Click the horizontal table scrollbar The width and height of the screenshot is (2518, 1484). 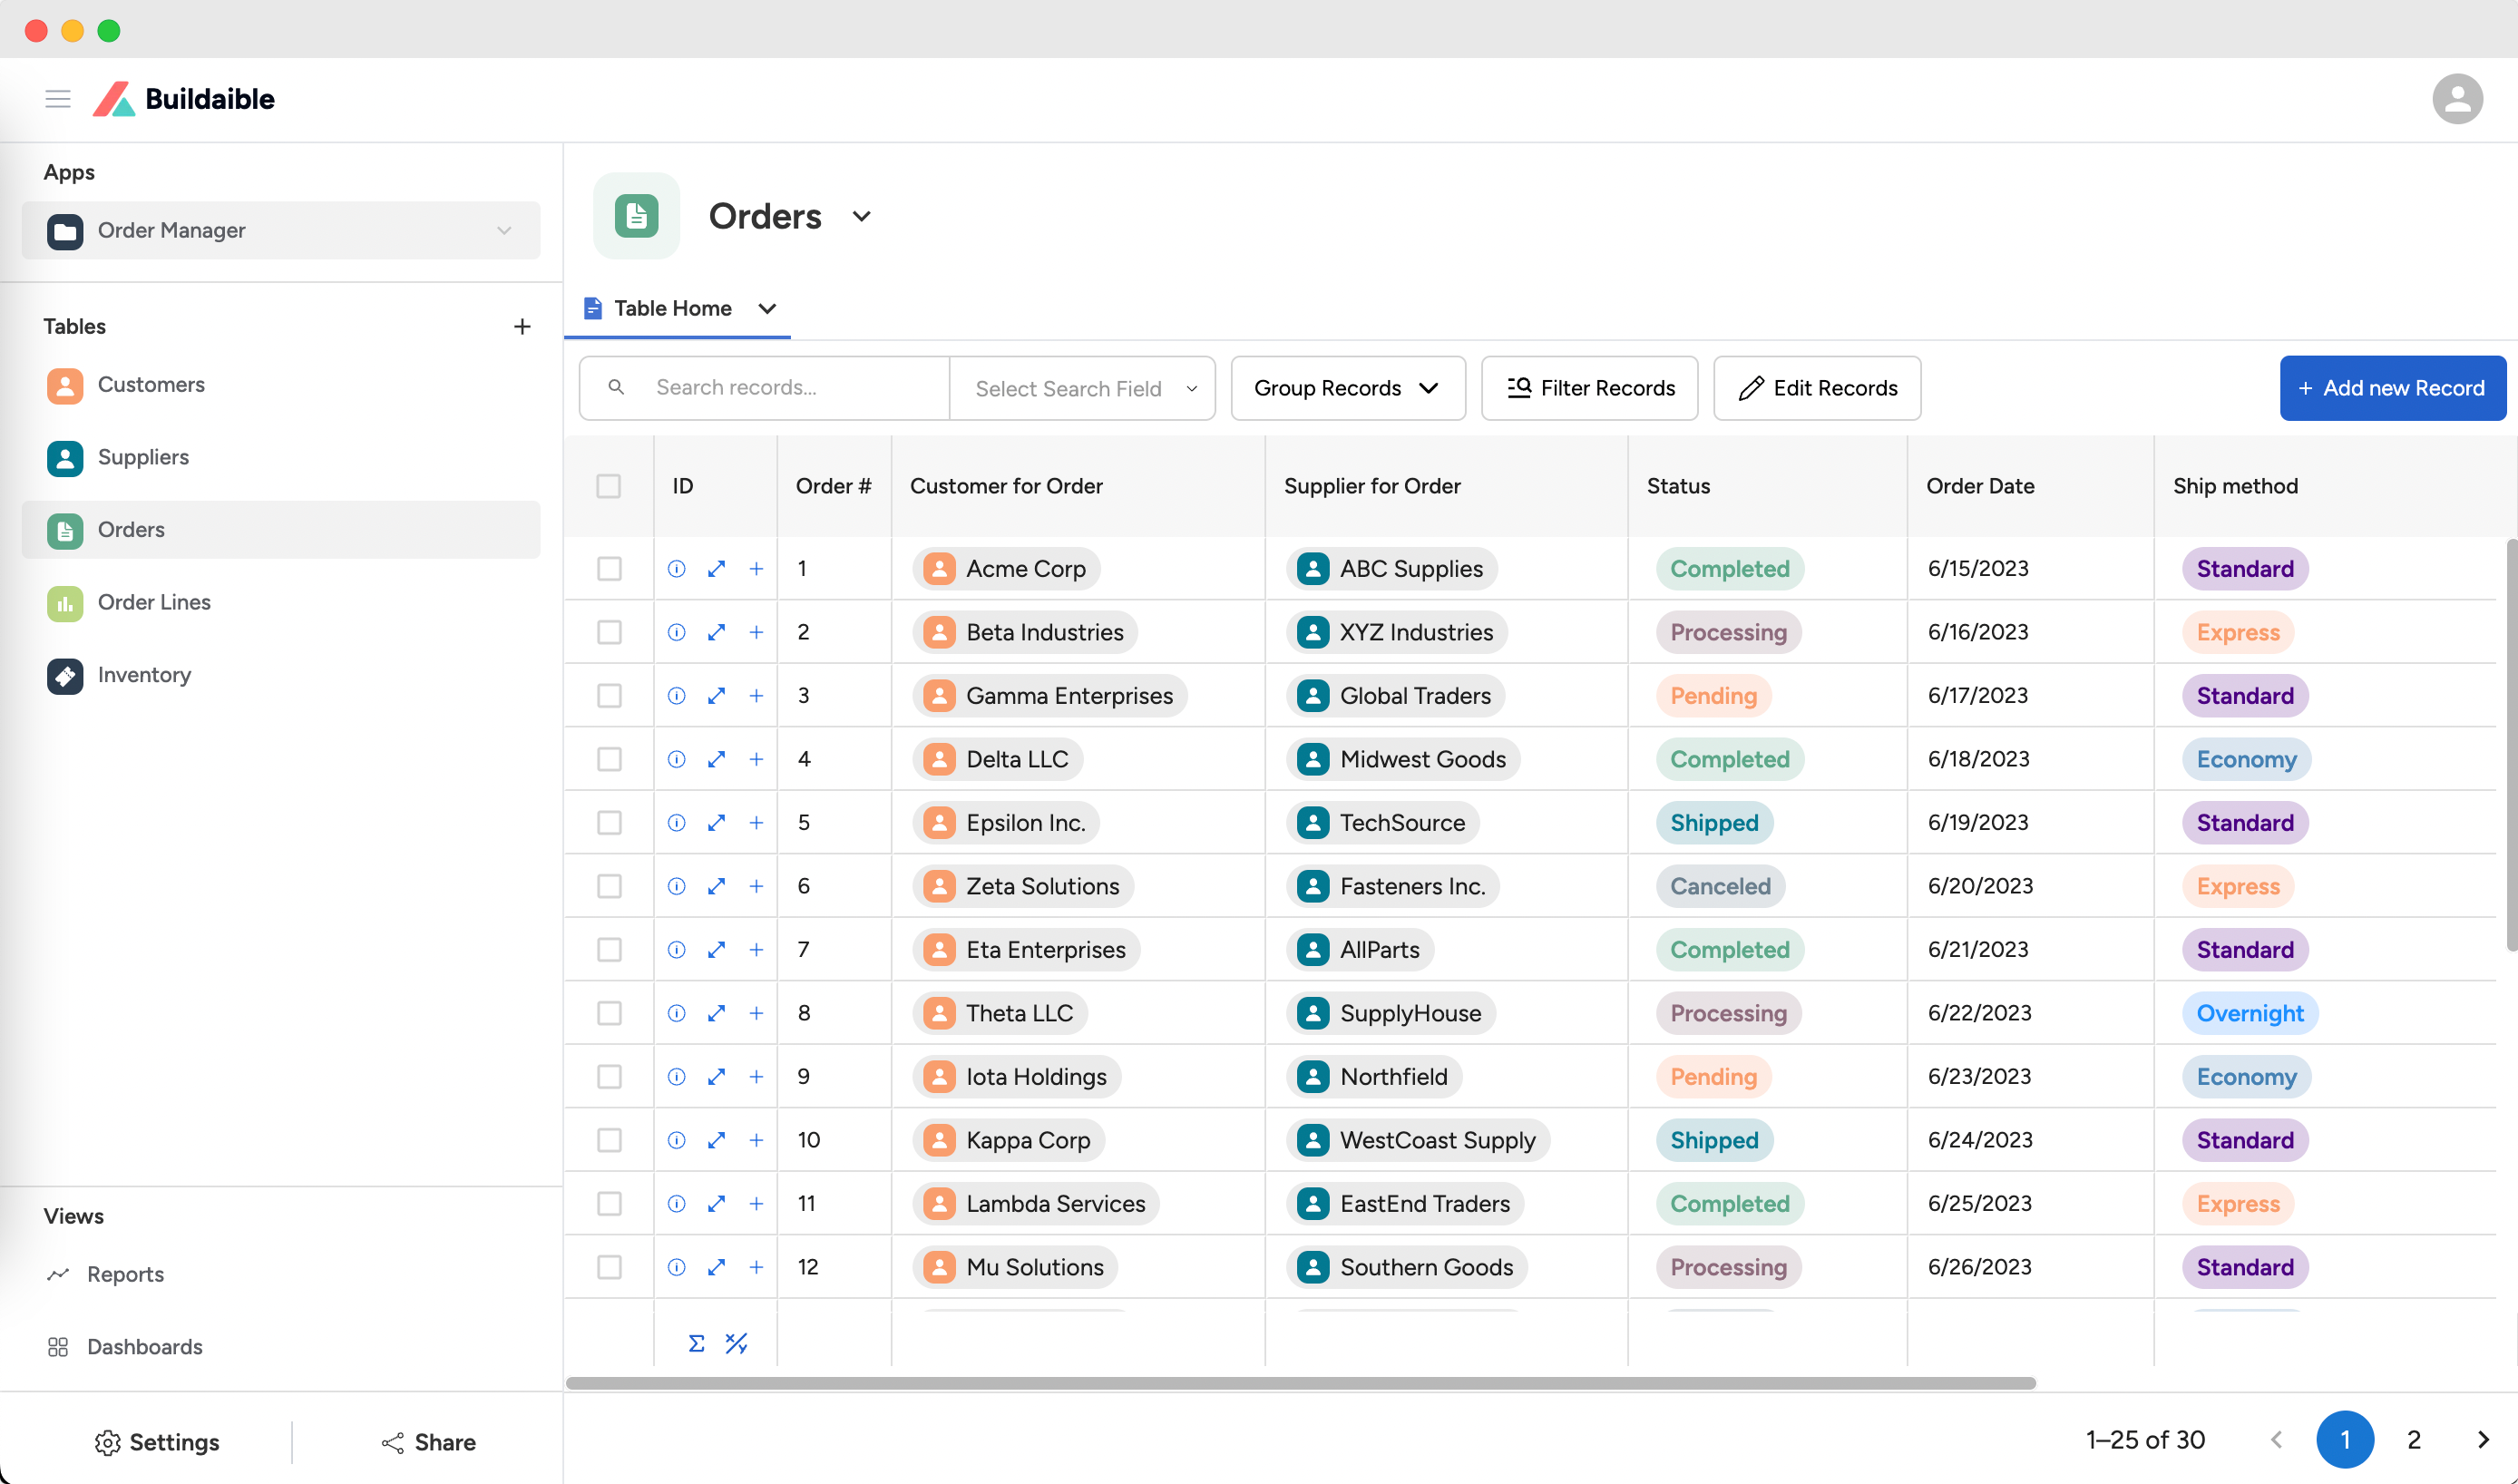coord(1300,1383)
